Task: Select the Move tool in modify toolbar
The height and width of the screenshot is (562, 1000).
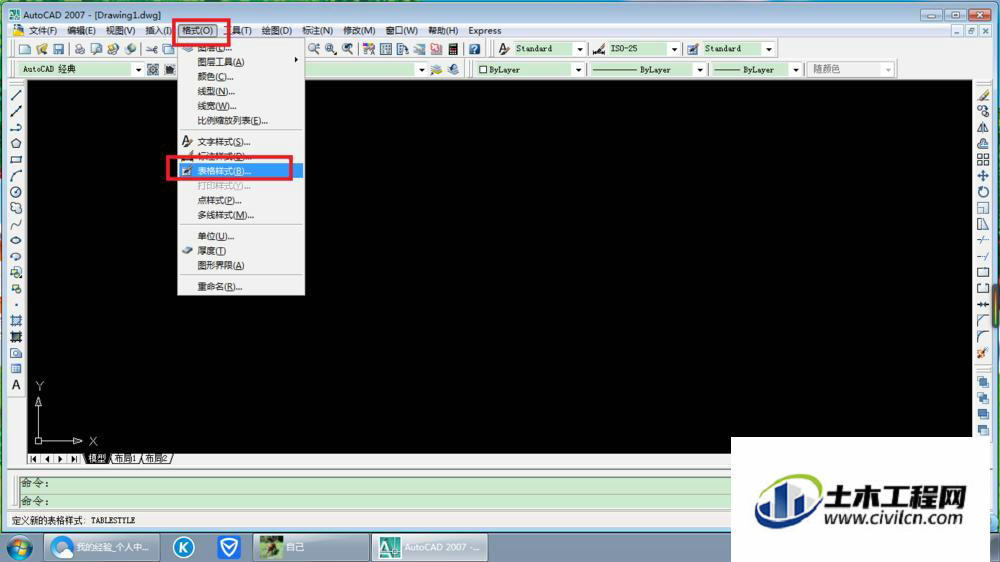Action: (983, 175)
